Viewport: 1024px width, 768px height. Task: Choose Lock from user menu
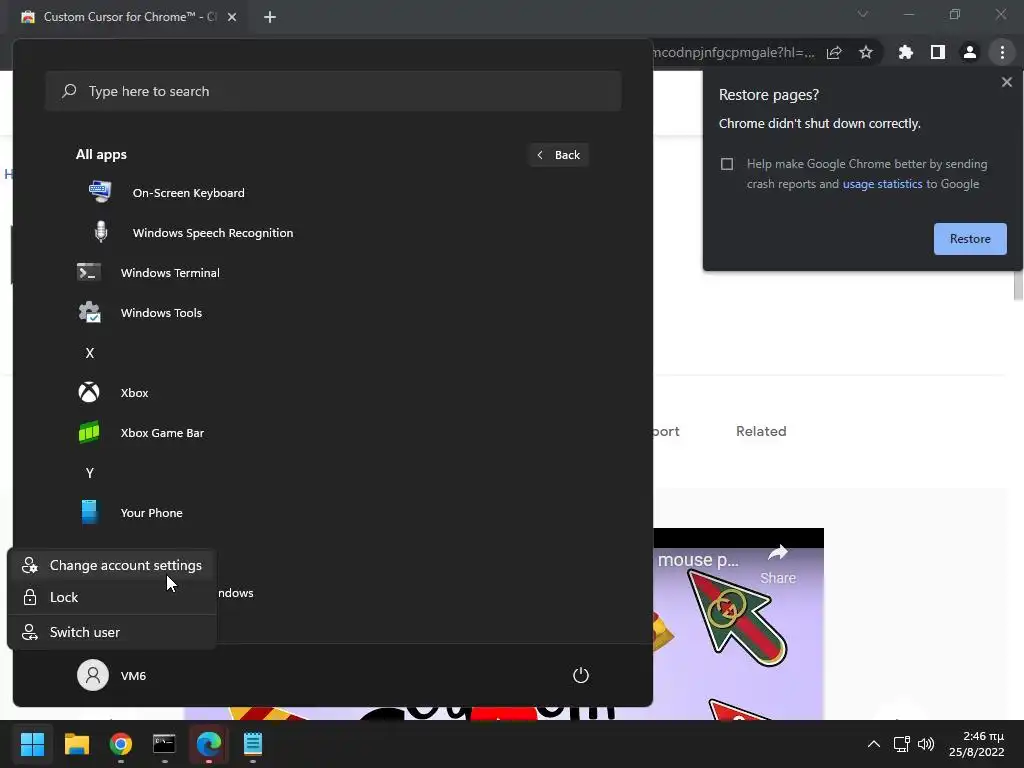[x=112, y=597]
